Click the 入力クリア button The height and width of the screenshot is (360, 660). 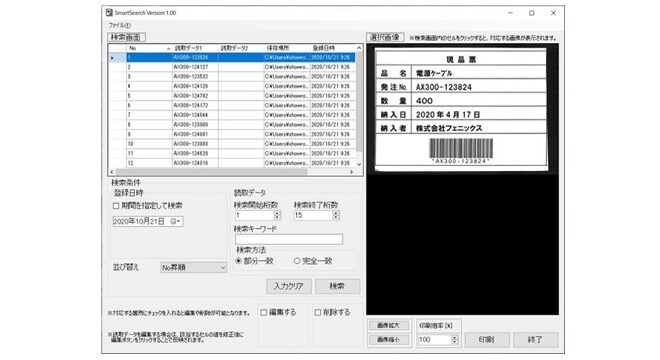click(289, 286)
